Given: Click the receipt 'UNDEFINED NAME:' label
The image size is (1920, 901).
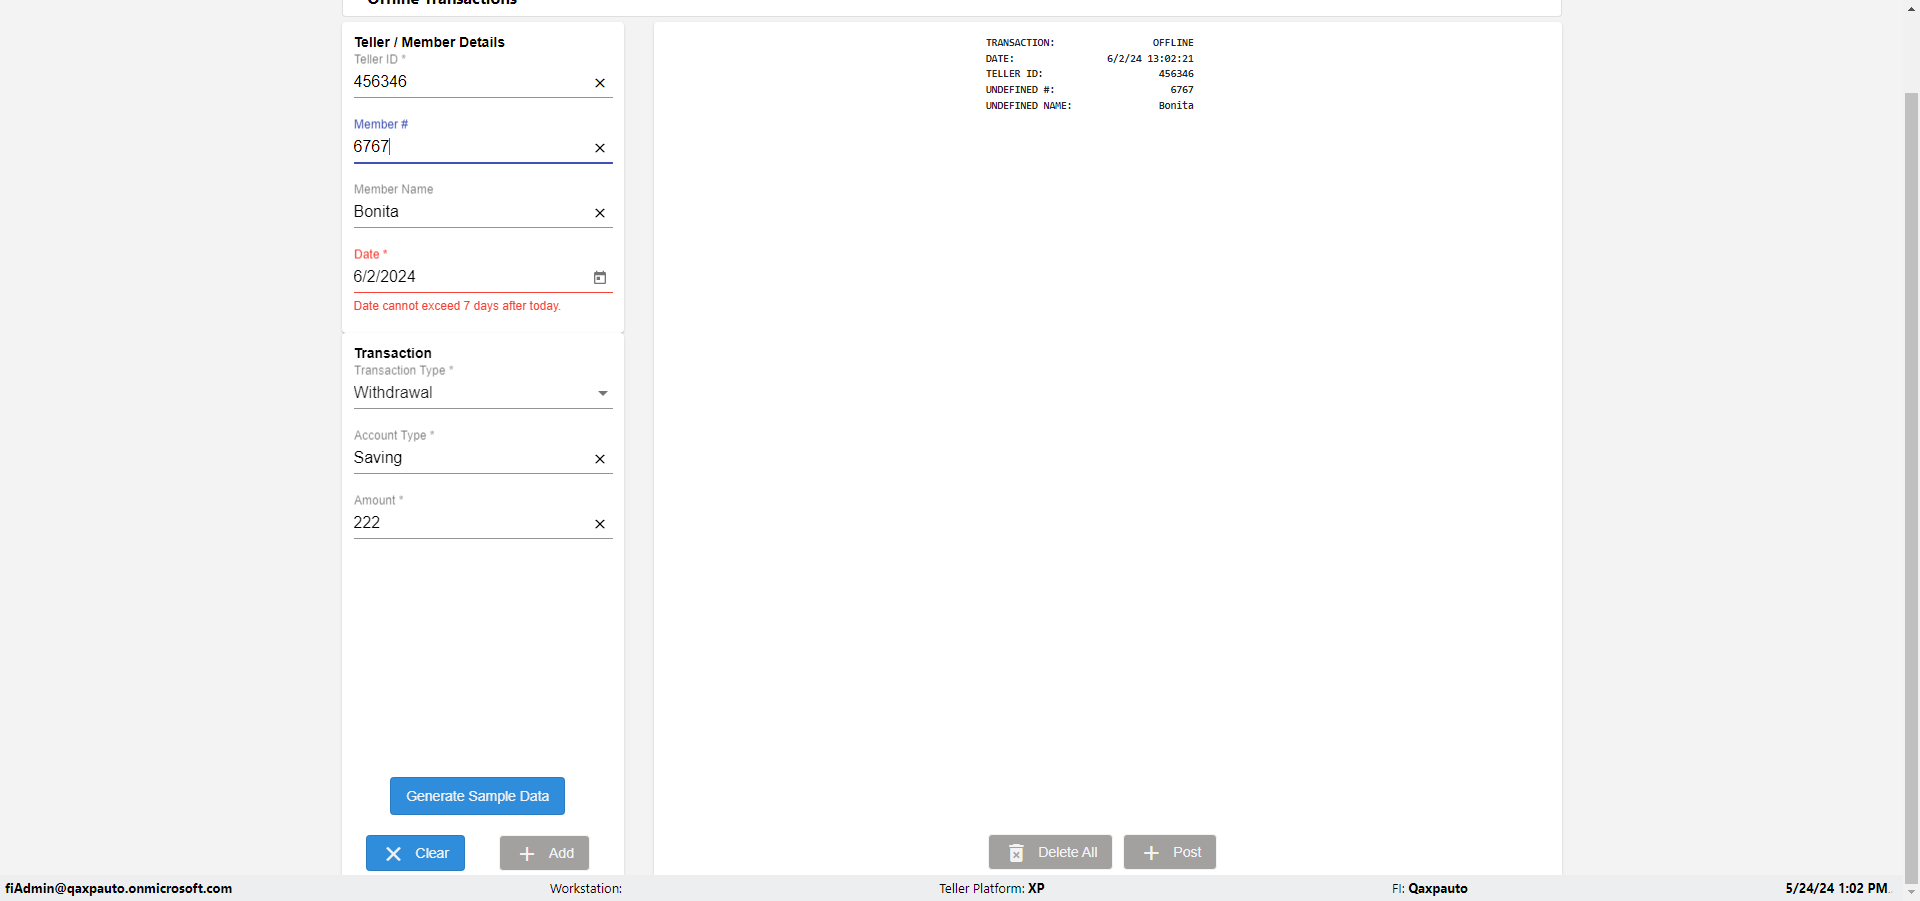Looking at the screenshot, I should (x=1029, y=106).
